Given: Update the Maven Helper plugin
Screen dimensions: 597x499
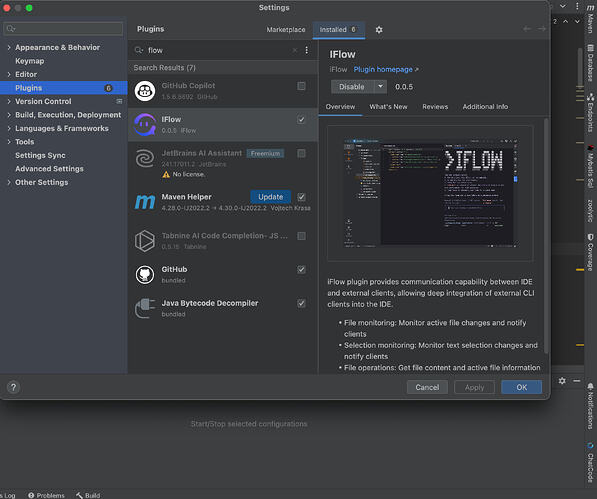Looking at the screenshot, I should pyautogui.click(x=271, y=197).
